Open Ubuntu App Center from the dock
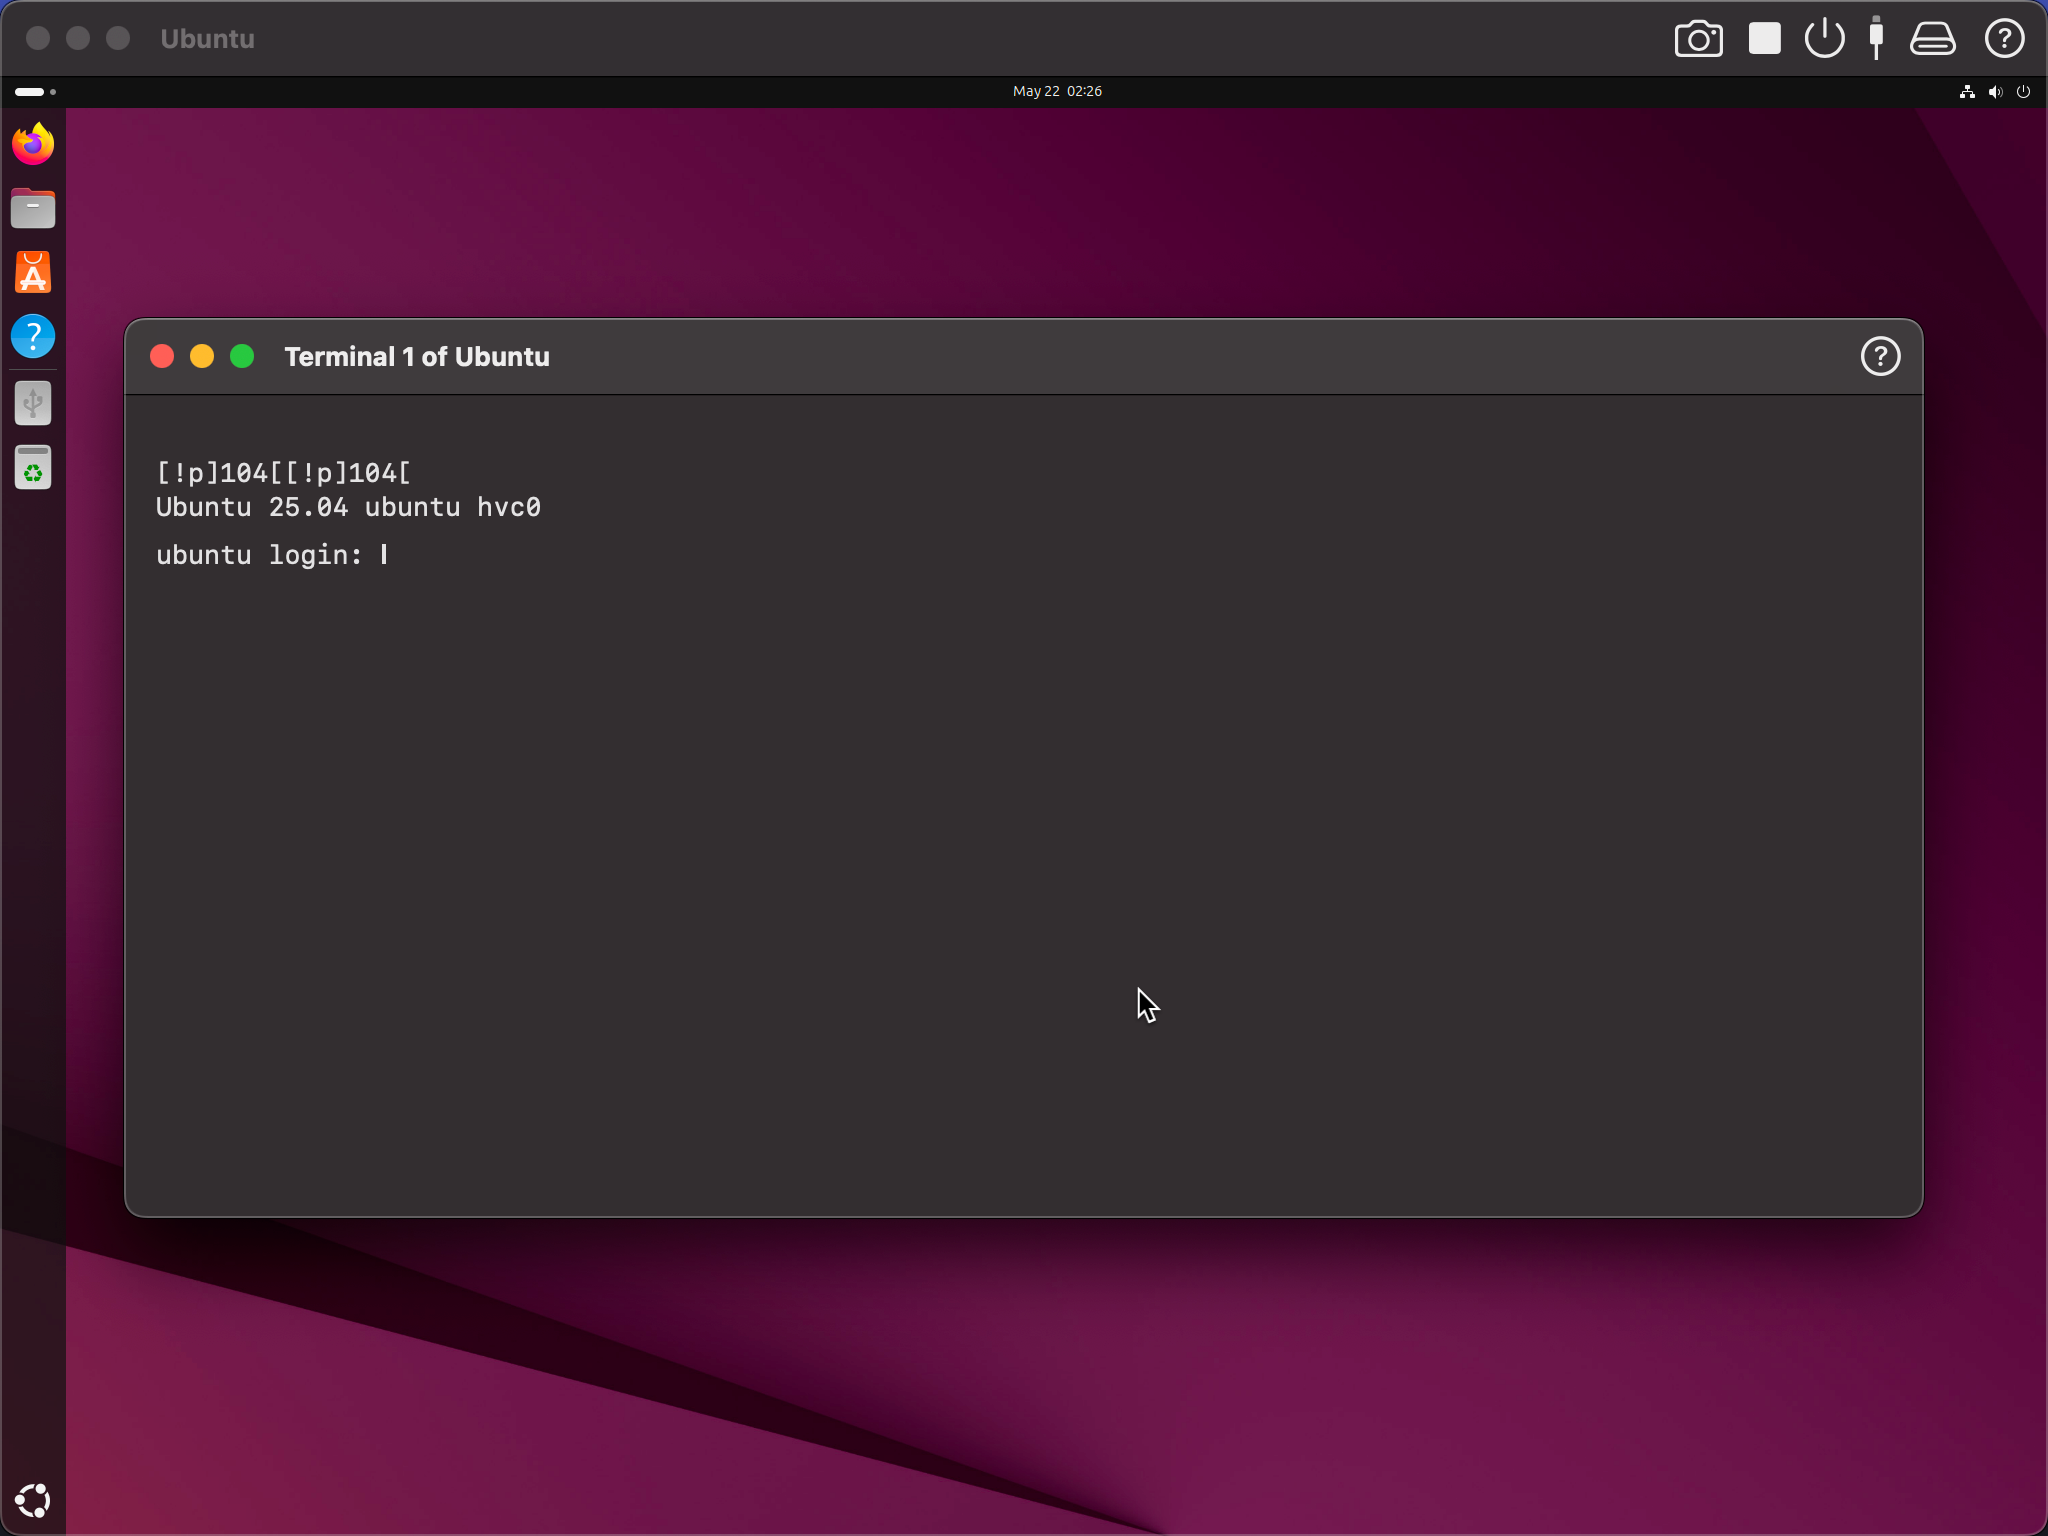 (x=33, y=272)
